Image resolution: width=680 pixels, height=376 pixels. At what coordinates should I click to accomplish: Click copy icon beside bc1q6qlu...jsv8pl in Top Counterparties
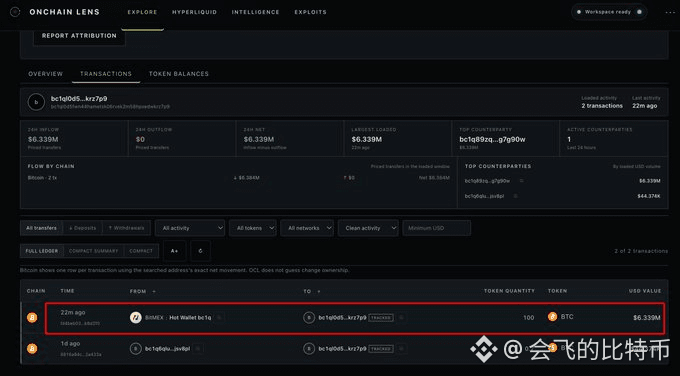click(515, 196)
